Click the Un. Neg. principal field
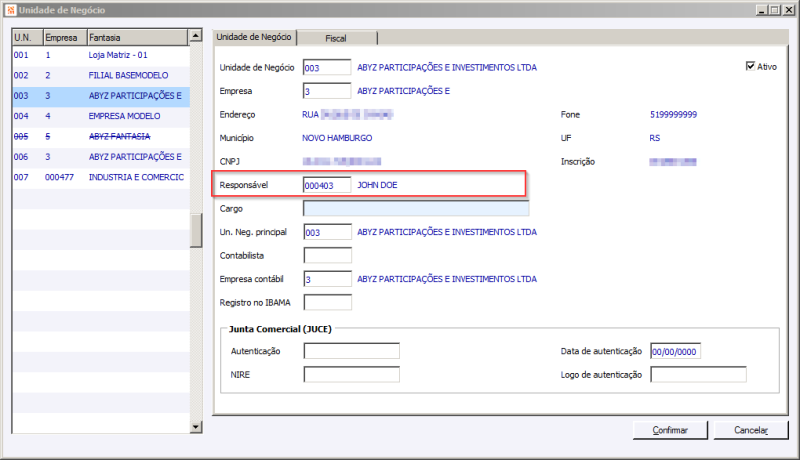Viewport: 800px width, 460px height. coord(327,232)
